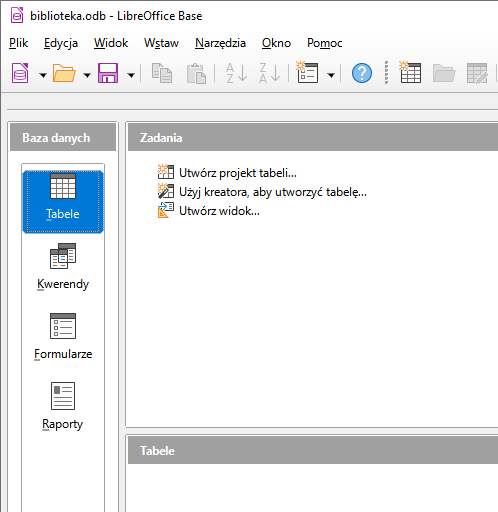Open the Okno menu

click(276, 43)
